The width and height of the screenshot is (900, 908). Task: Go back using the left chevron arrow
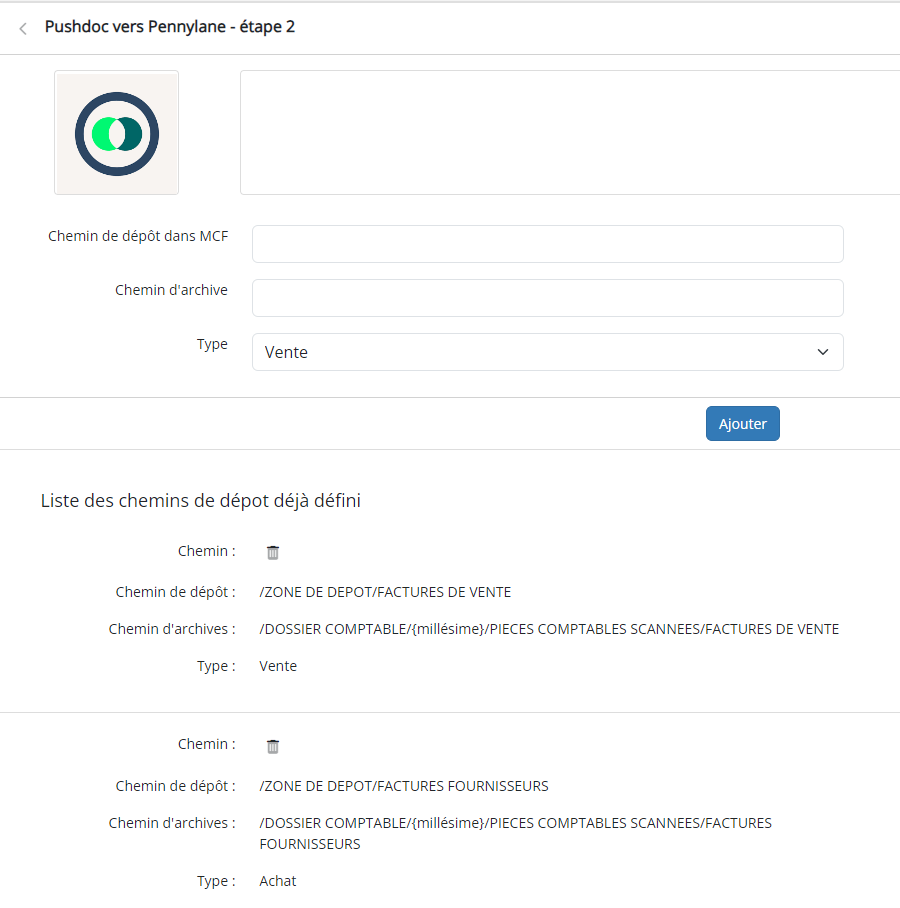pyautogui.click(x=23, y=28)
